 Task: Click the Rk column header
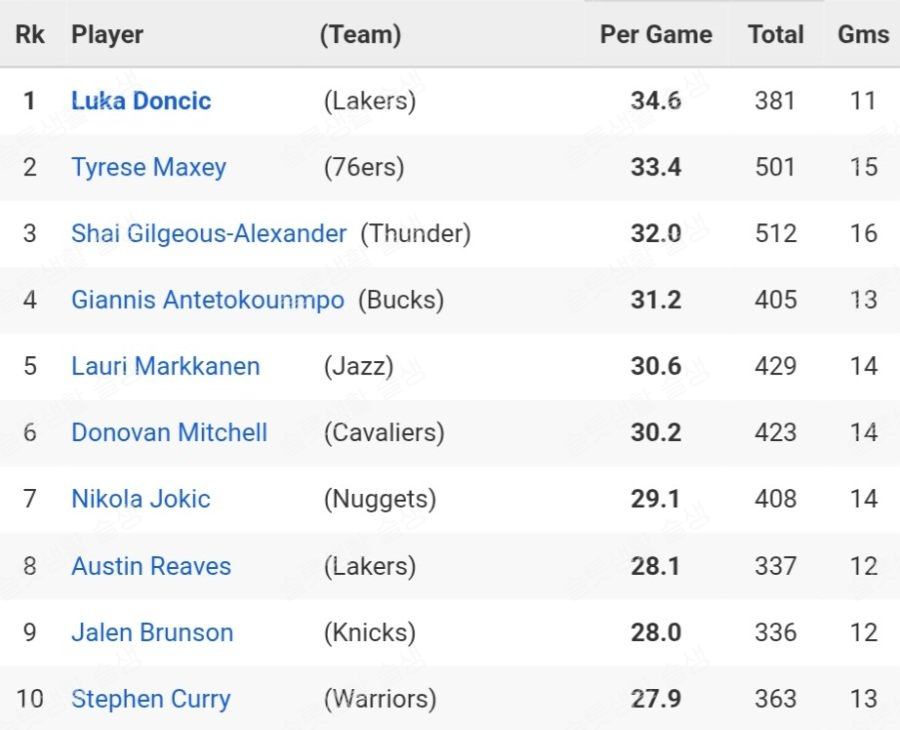click(x=30, y=35)
